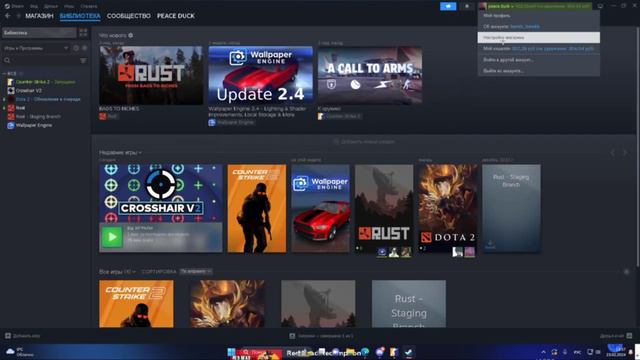The height and width of the screenshot is (360, 640).
Task: Choose the My profile menu entry
Action: [539, 16]
